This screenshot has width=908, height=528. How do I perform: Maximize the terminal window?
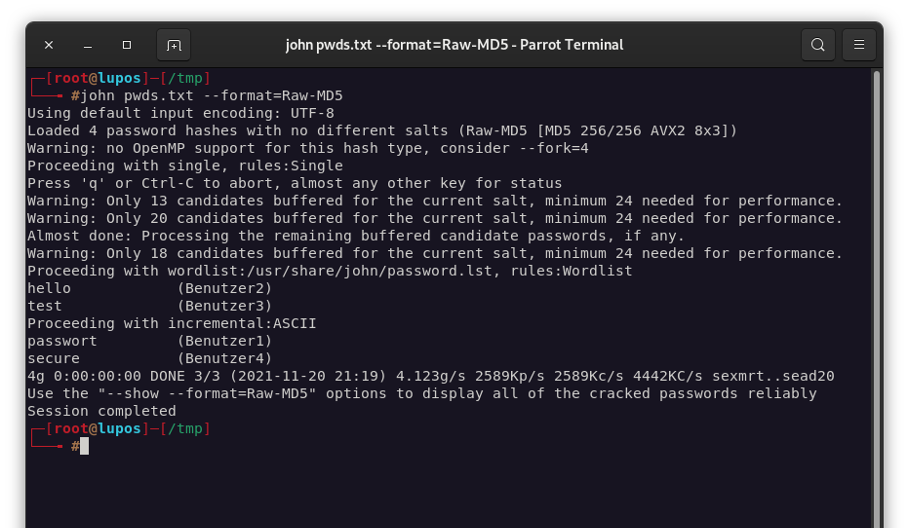click(x=127, y=45)
